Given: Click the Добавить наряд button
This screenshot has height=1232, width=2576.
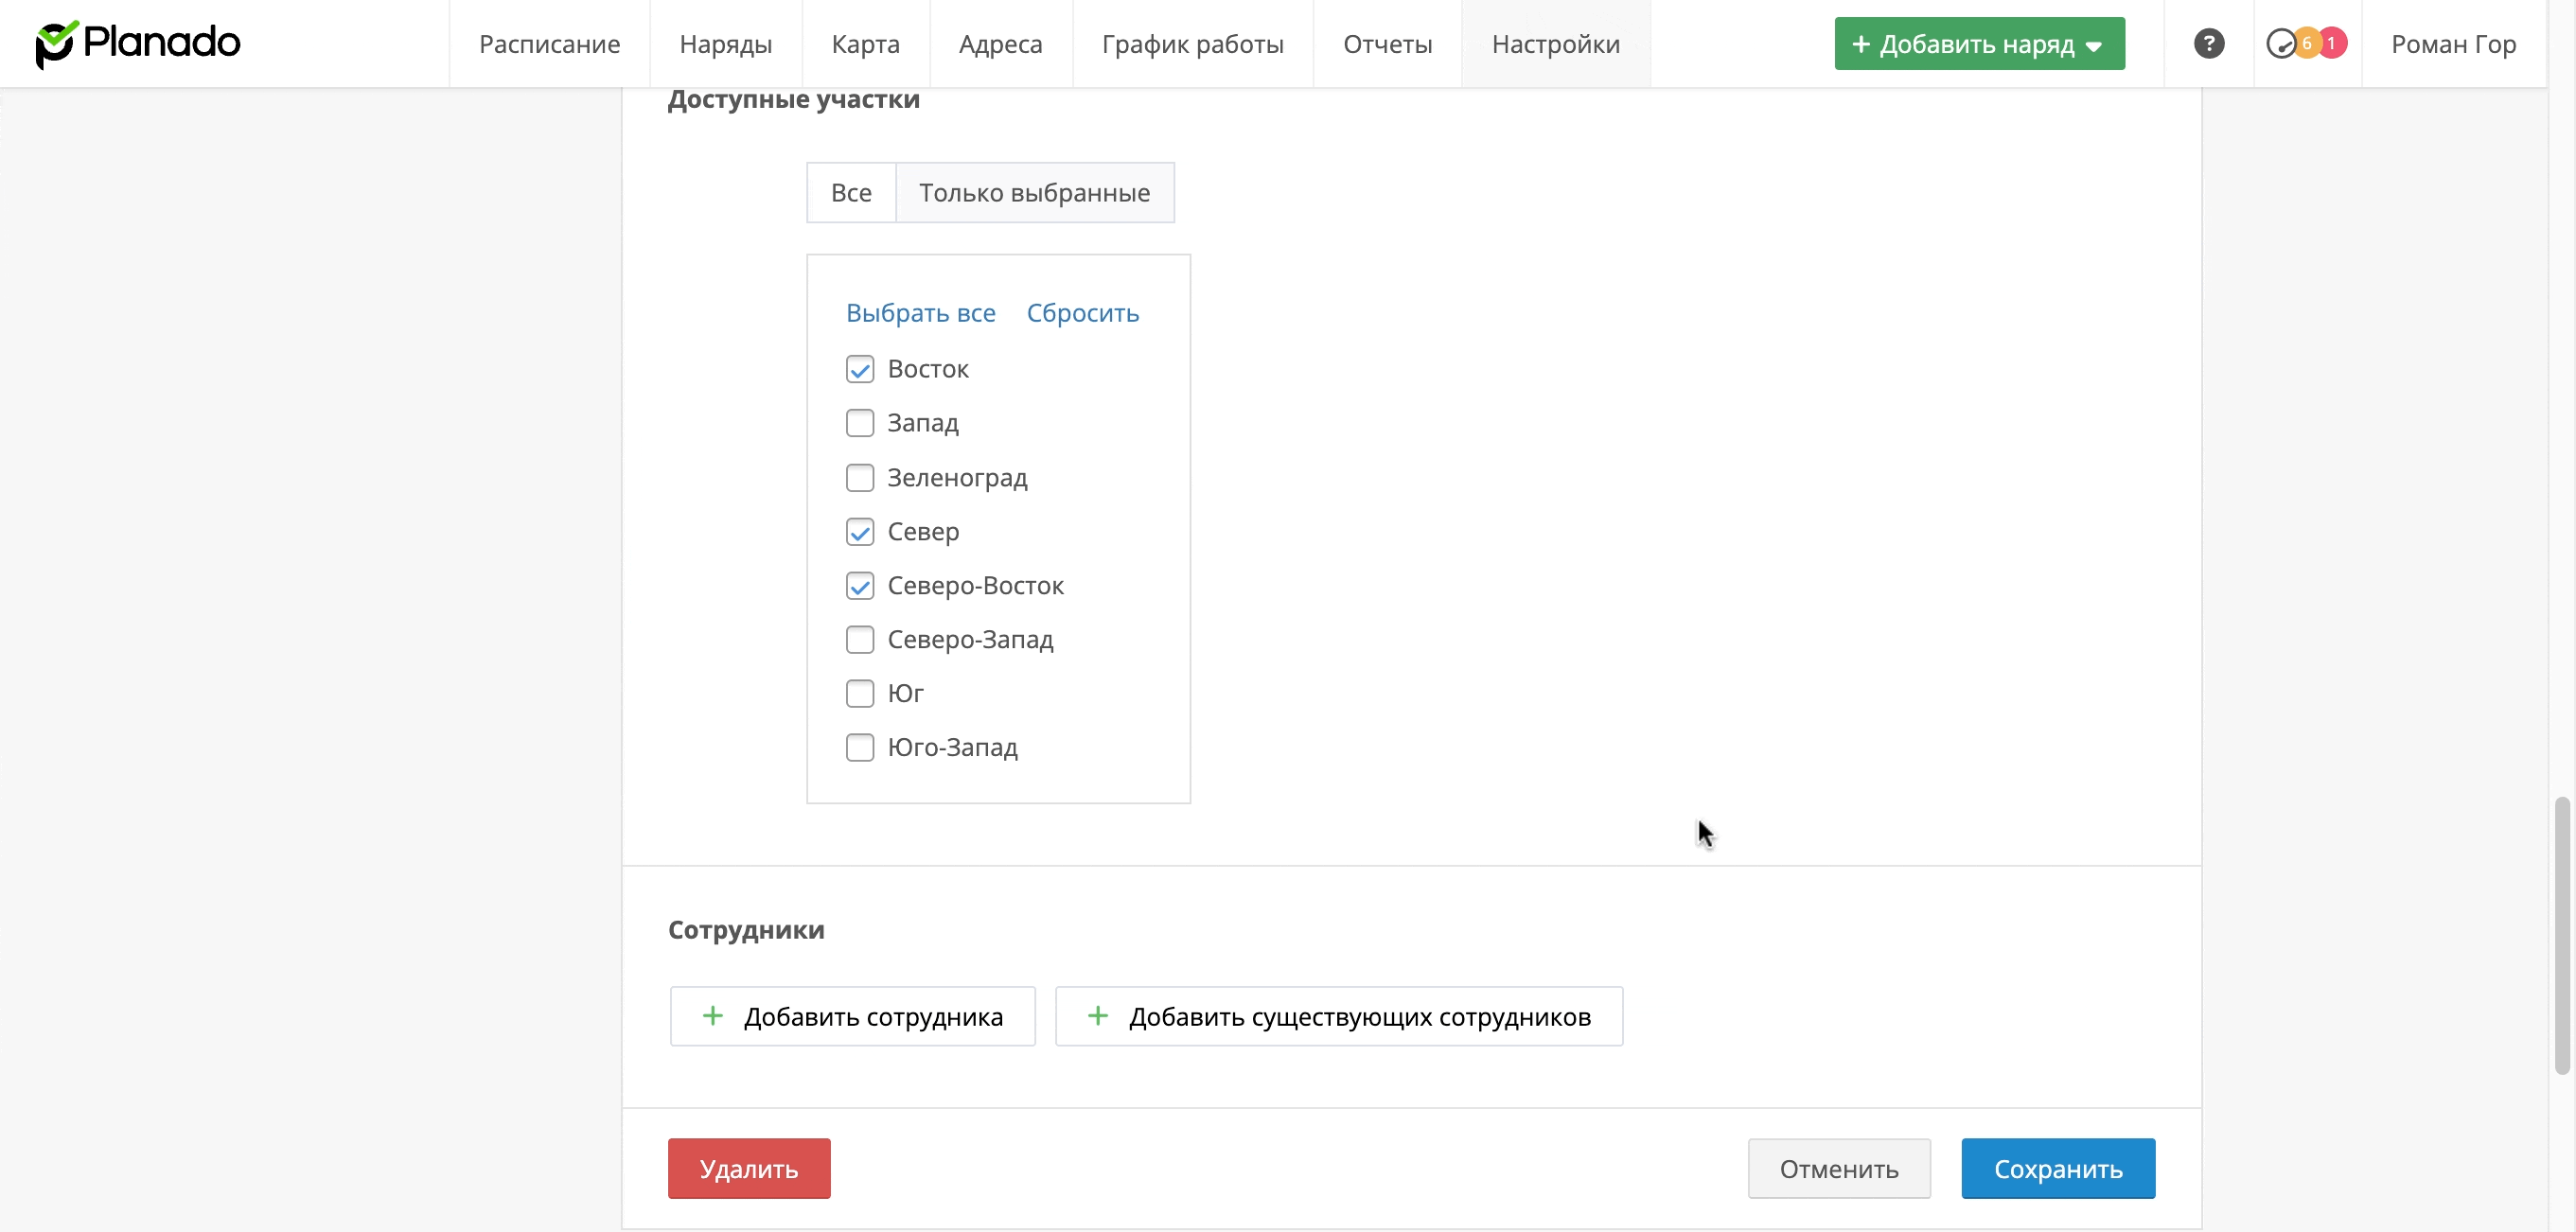Looking at the screenshot, I should (1979, 44).
